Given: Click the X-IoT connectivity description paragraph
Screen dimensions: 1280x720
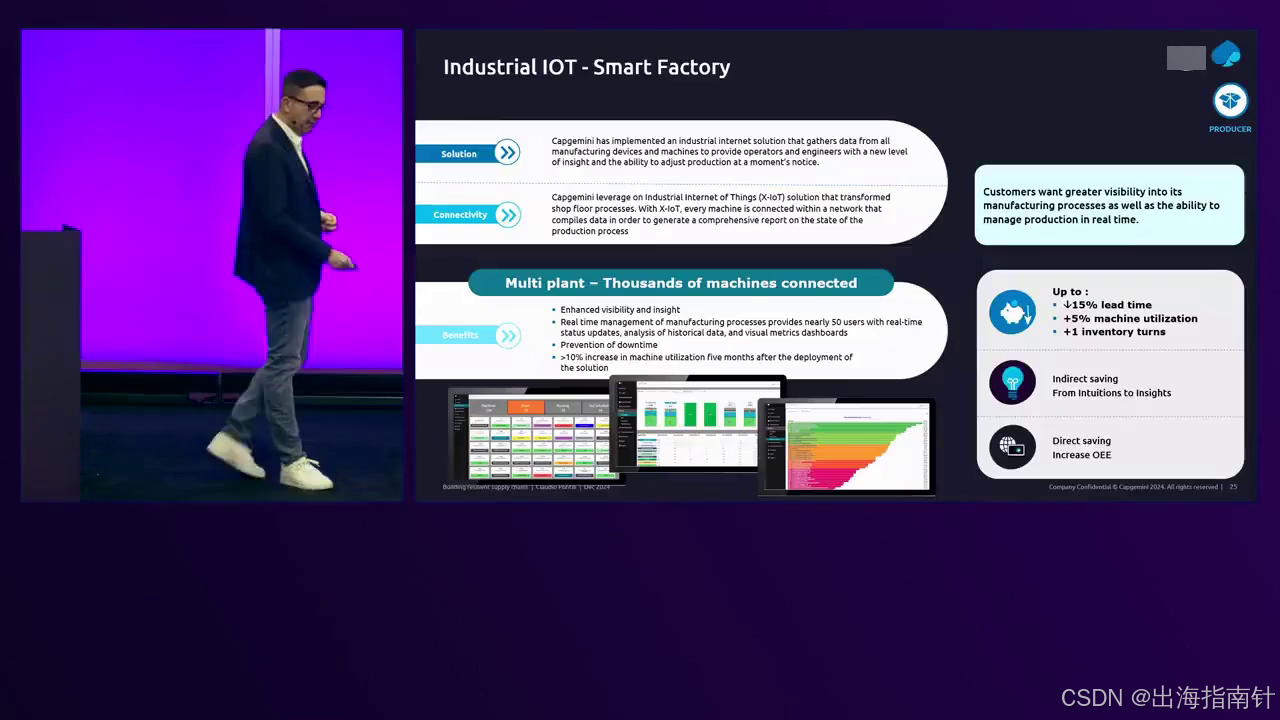Looking at the screenshot, I should point(721,214).
